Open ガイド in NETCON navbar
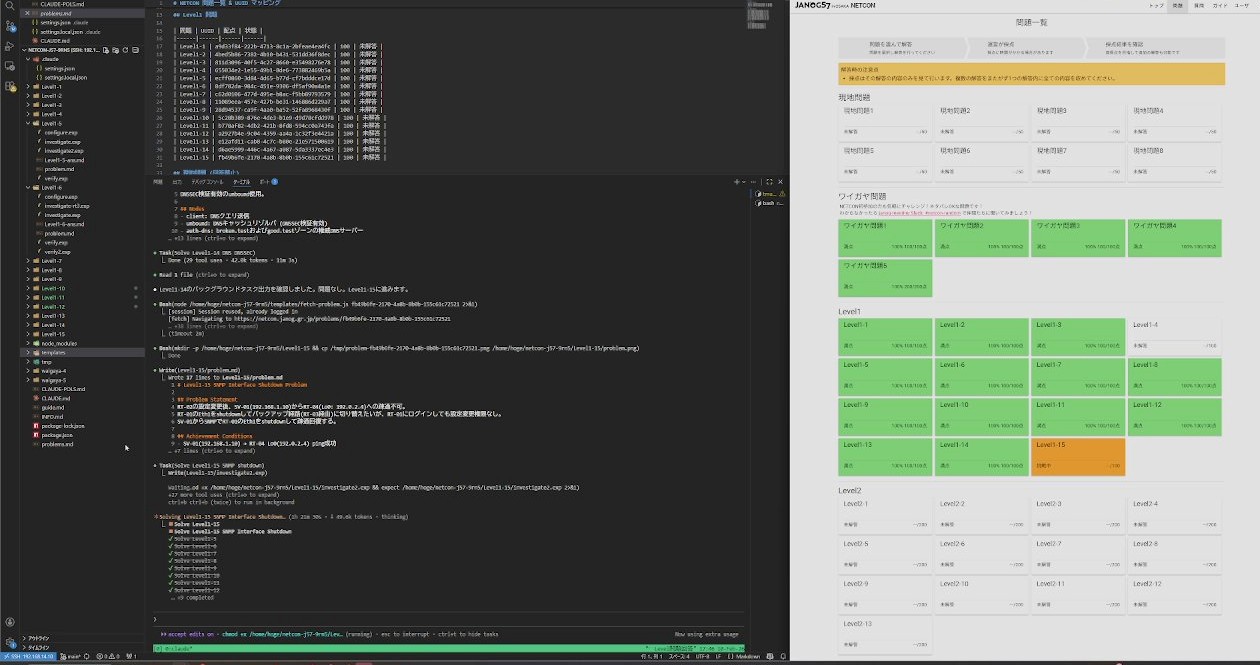Viewport: 1260px width, 665px height. [x=1219, y=6]
